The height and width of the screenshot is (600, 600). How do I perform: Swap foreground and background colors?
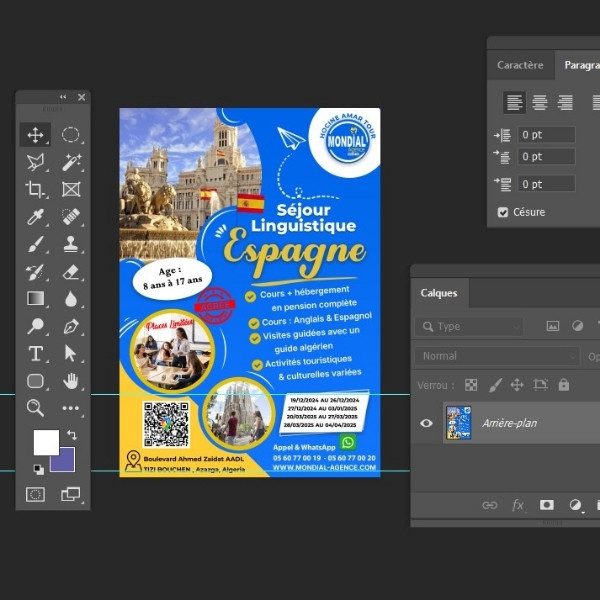click(71, 435)
